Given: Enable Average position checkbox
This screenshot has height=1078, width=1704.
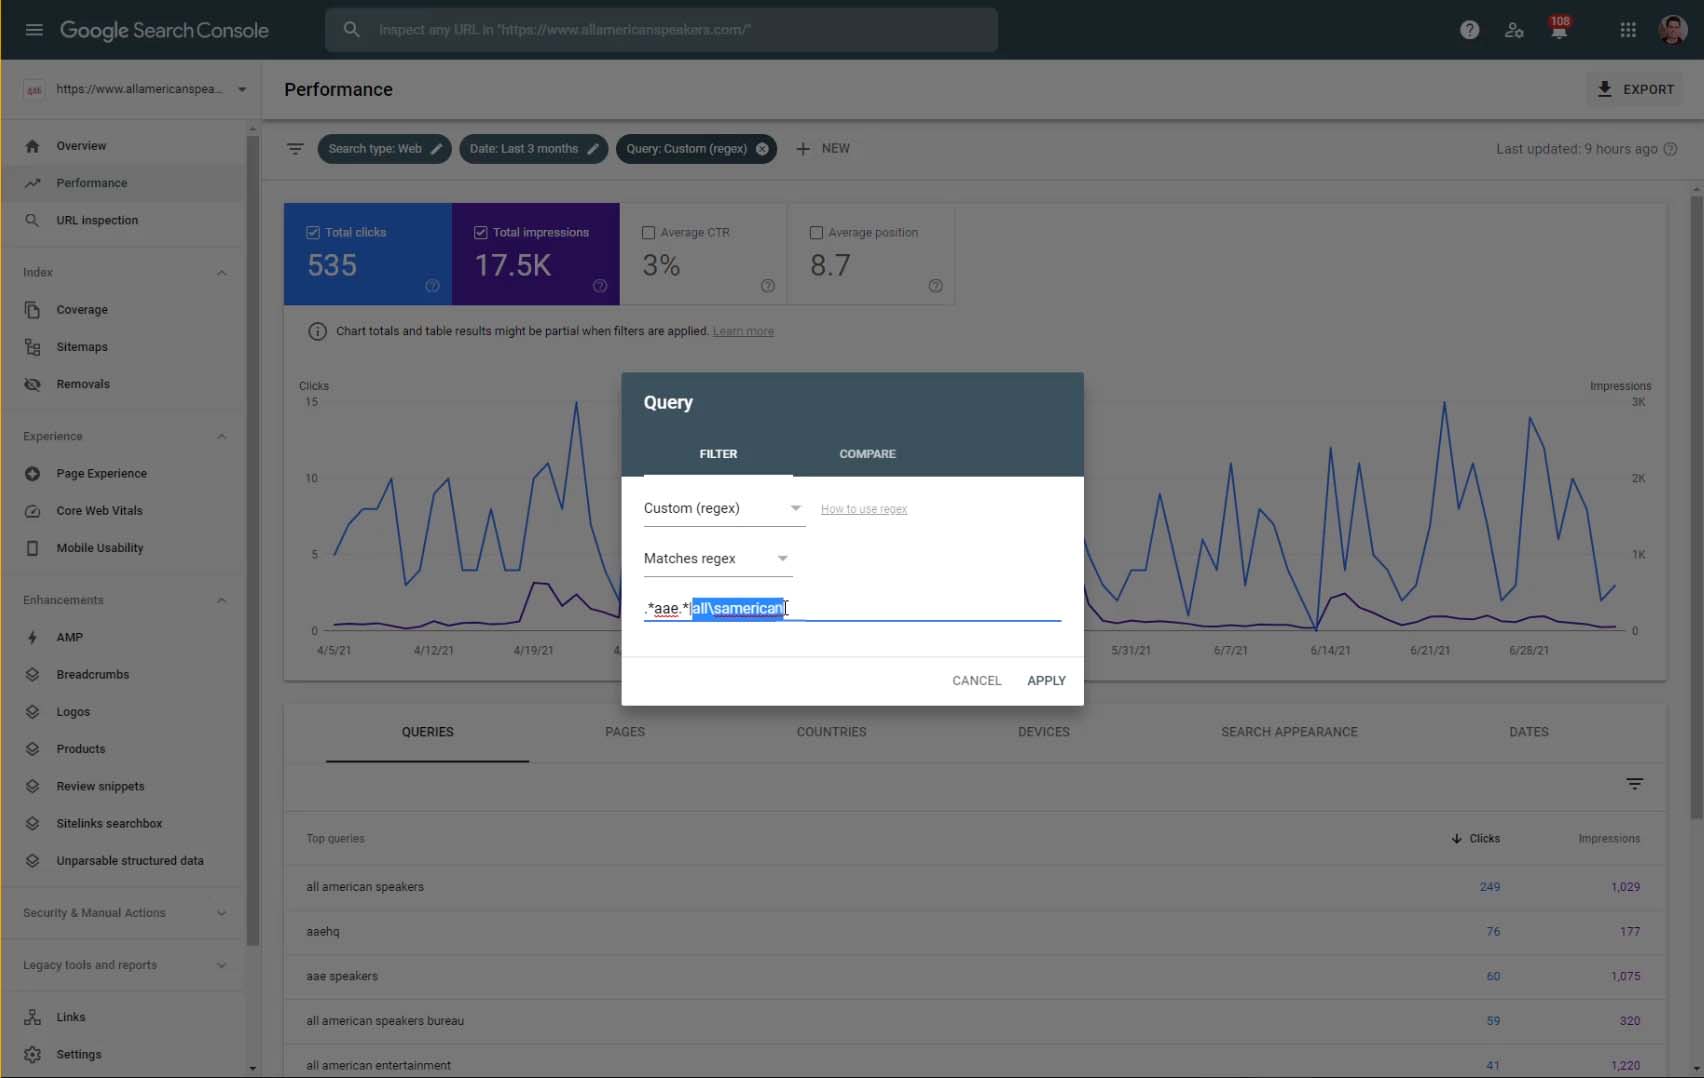Looking at the screenshot, I should click(816, 232).
